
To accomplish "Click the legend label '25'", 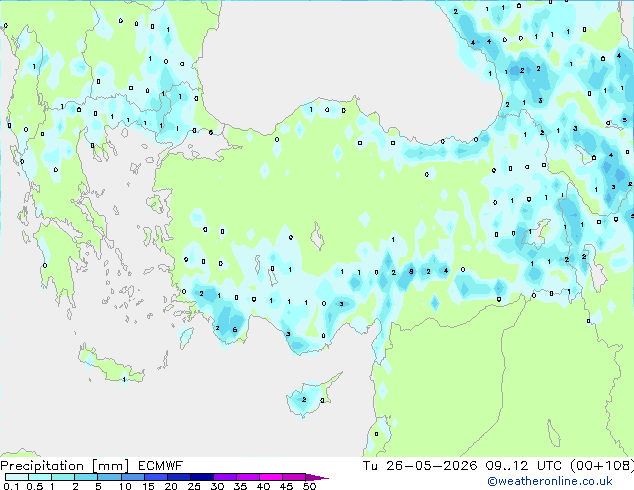I will (x=194, y=486).
